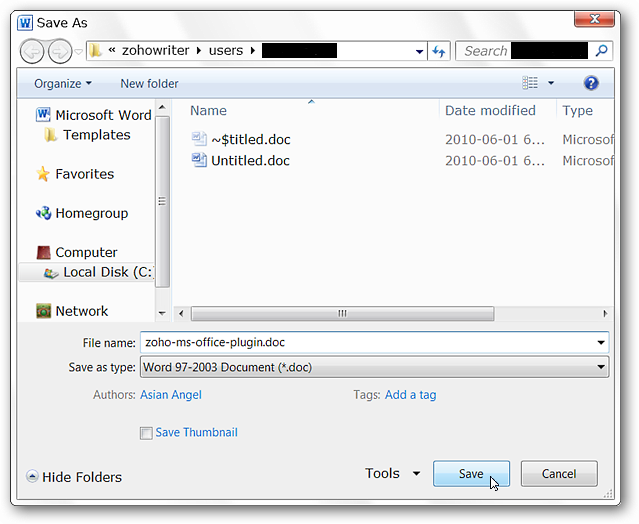Select the Templates folder
639x524 pixels.
pyautogui.click(x=97, y=135)
